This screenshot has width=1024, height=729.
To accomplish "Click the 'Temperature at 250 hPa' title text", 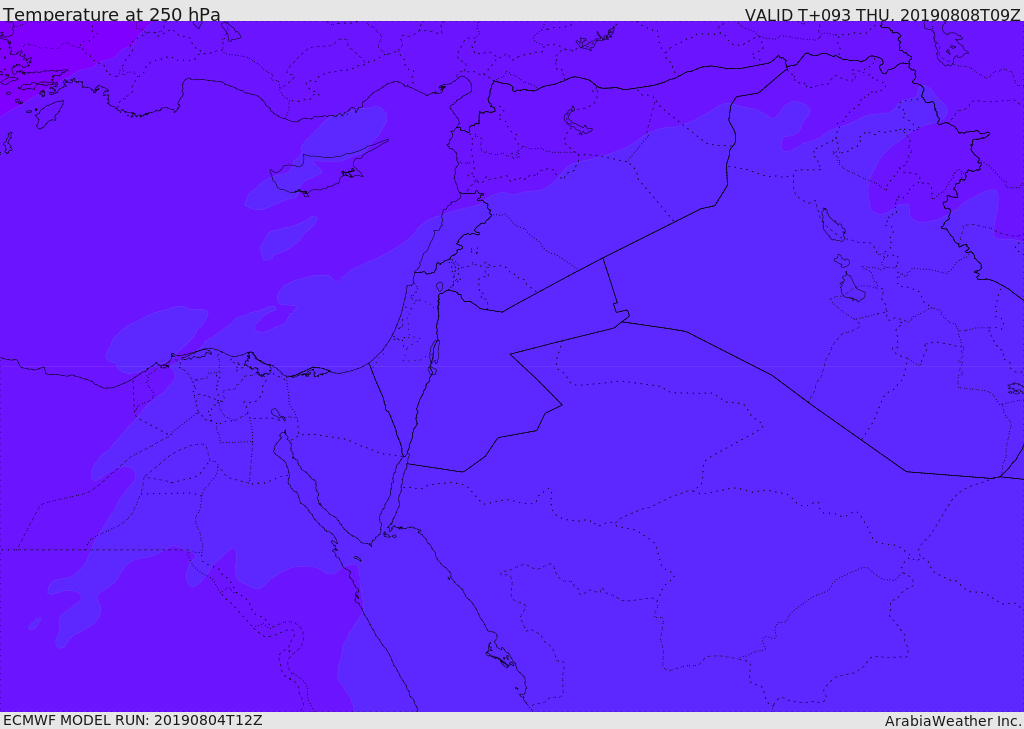I will tap(112, 14).
